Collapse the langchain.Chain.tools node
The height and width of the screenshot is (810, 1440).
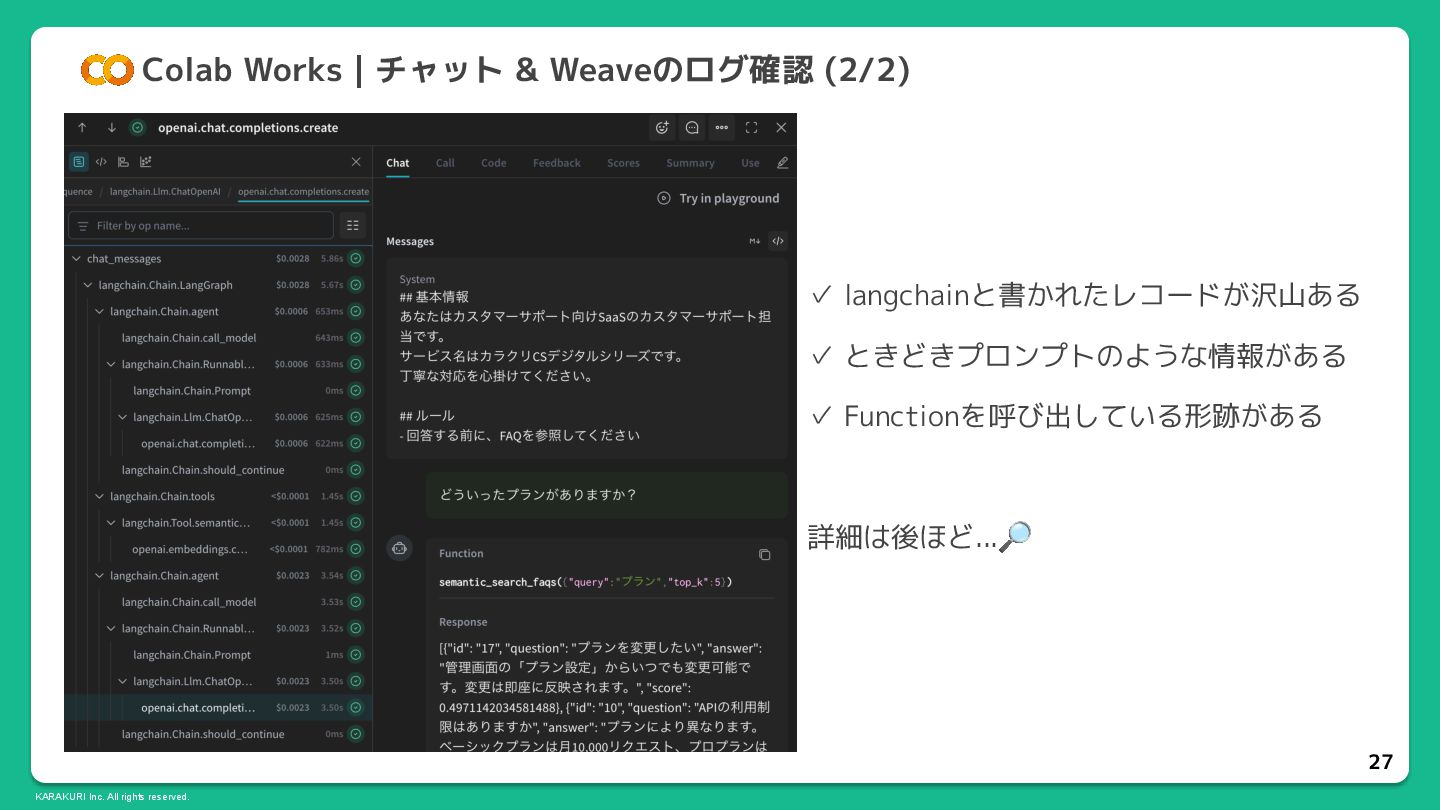point(99,497)
